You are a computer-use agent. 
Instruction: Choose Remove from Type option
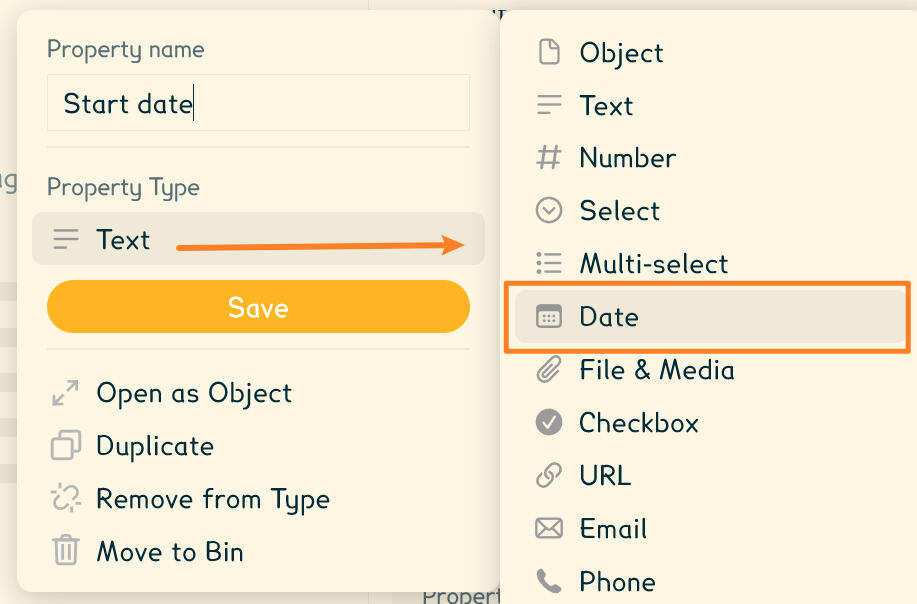[x=212, y=499]
